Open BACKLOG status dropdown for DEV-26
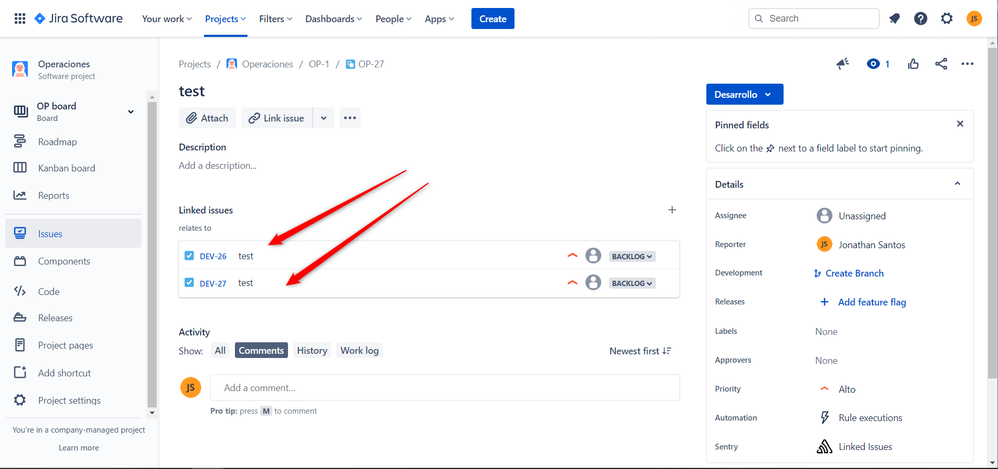 click(632, 256)
